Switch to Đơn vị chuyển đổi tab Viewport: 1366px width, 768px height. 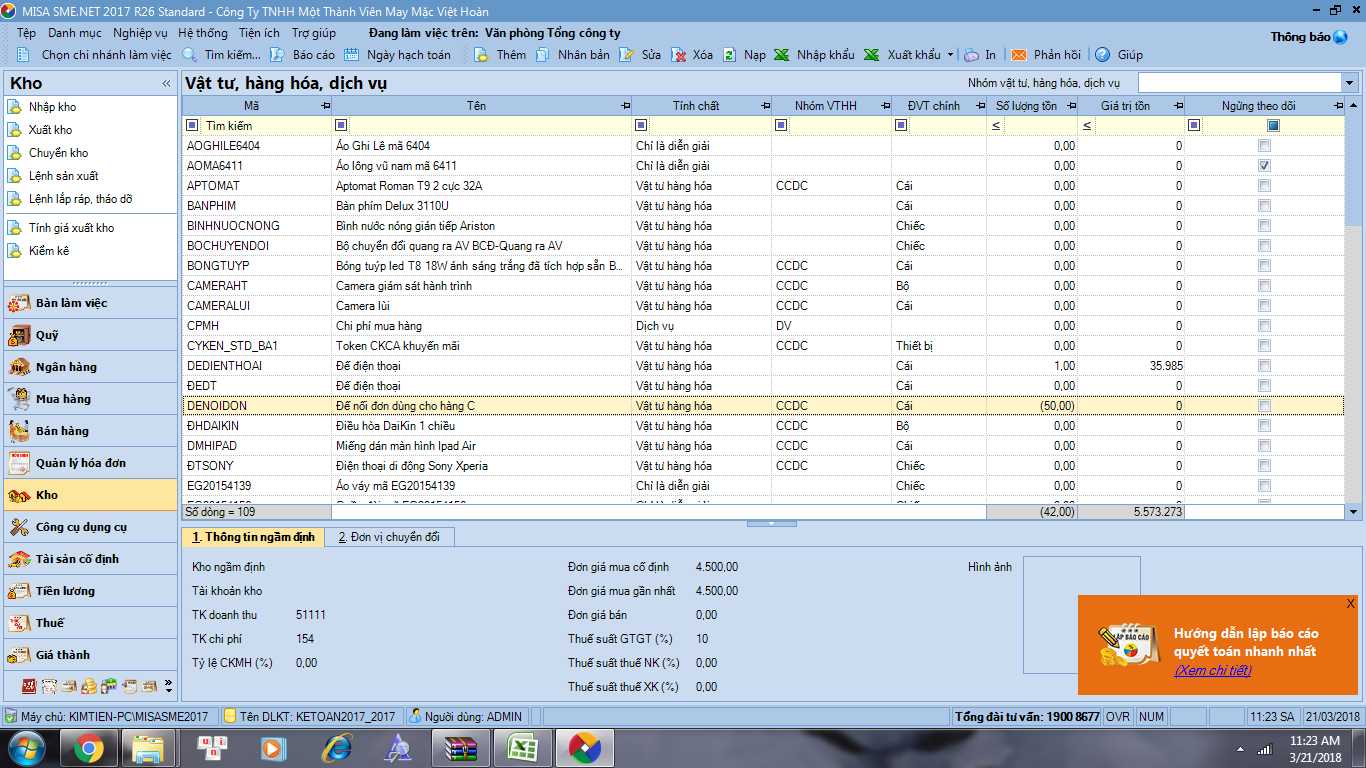tap(389, 537)
